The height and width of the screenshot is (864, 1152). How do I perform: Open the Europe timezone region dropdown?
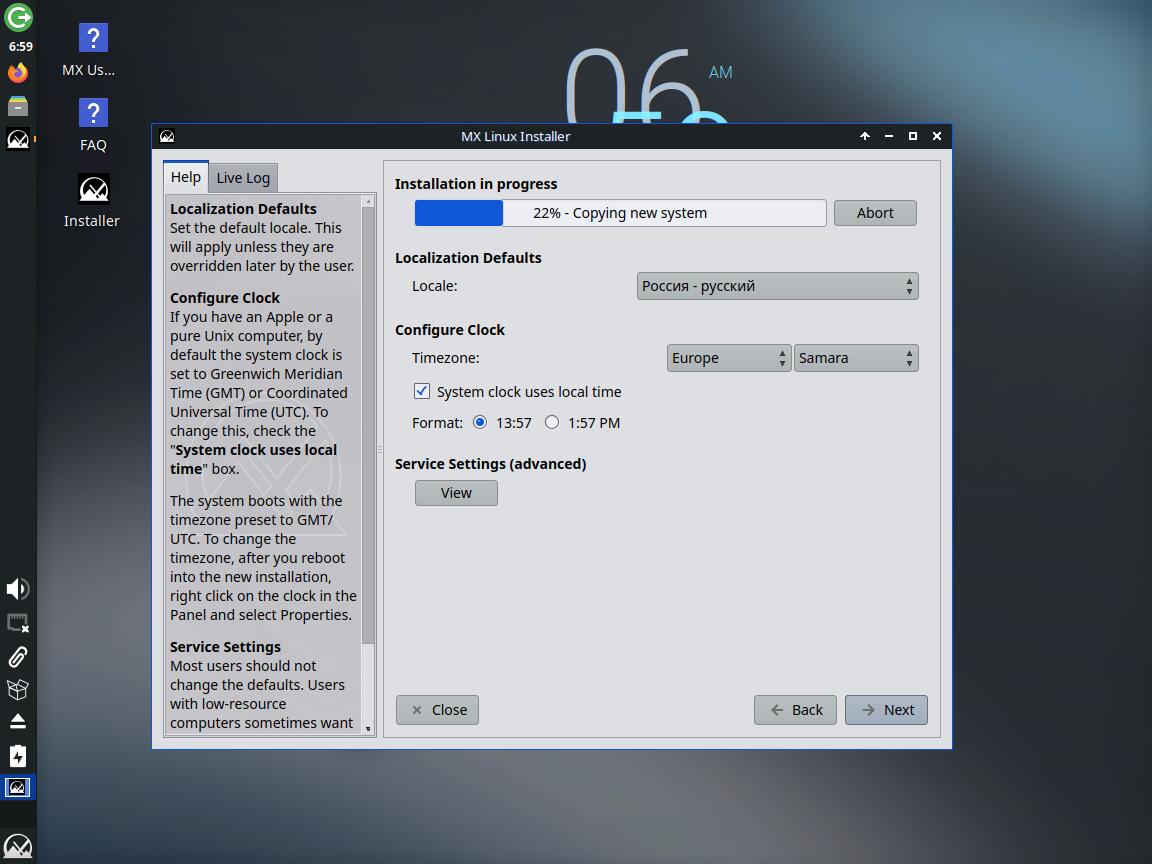coord(729,358)
